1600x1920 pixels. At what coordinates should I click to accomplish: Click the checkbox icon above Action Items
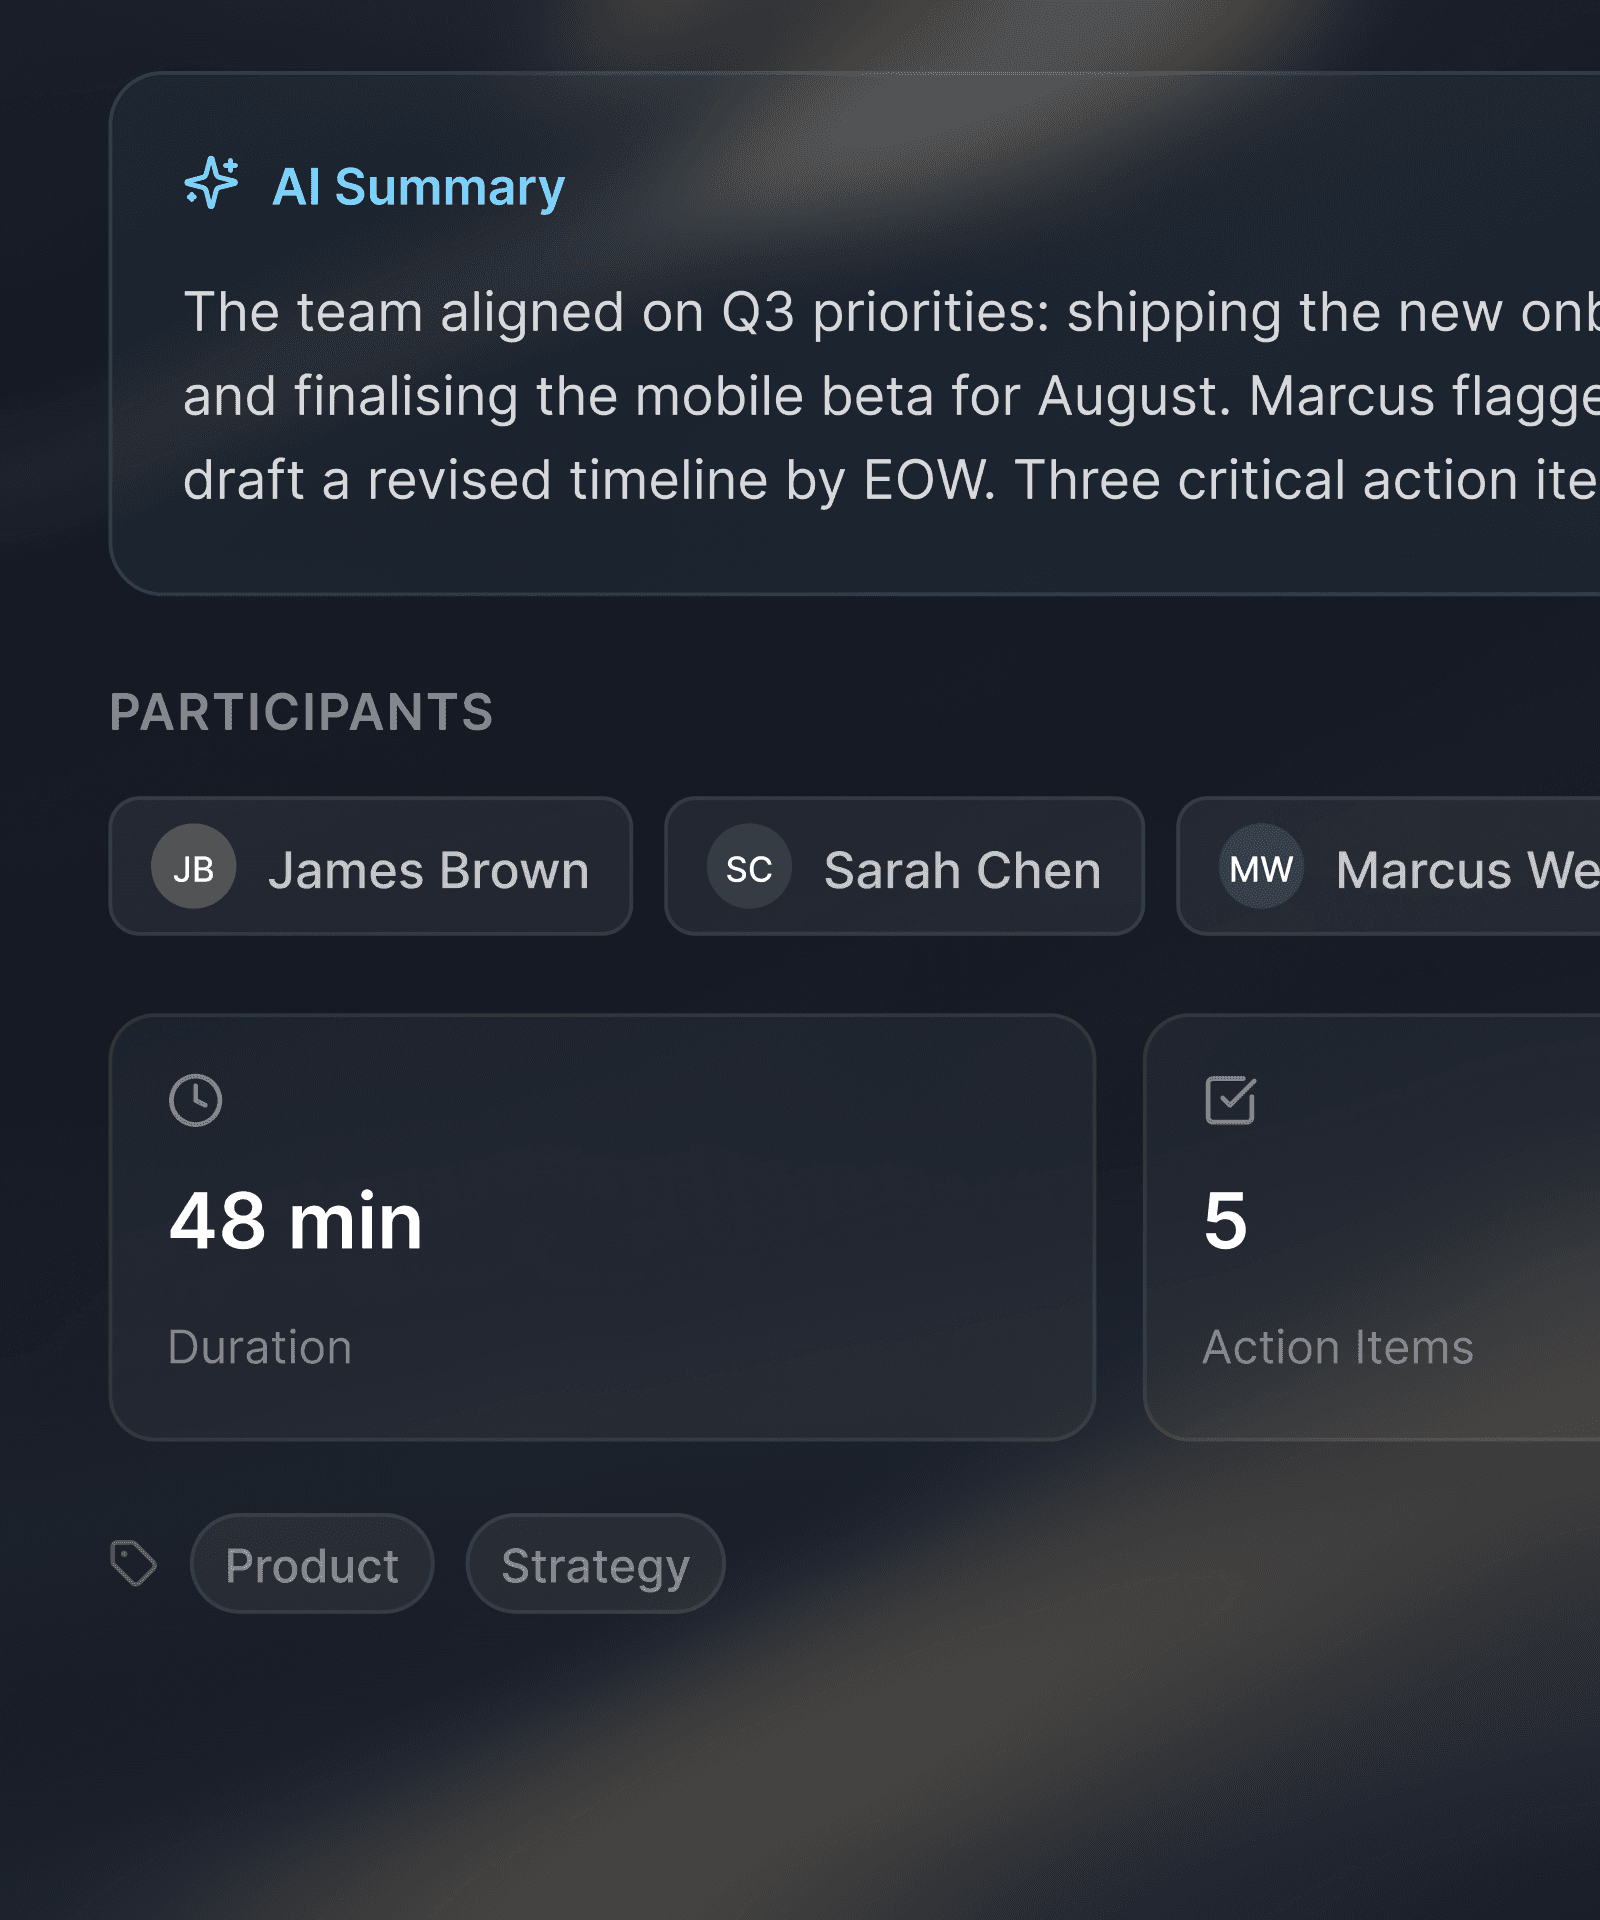1230,1100
